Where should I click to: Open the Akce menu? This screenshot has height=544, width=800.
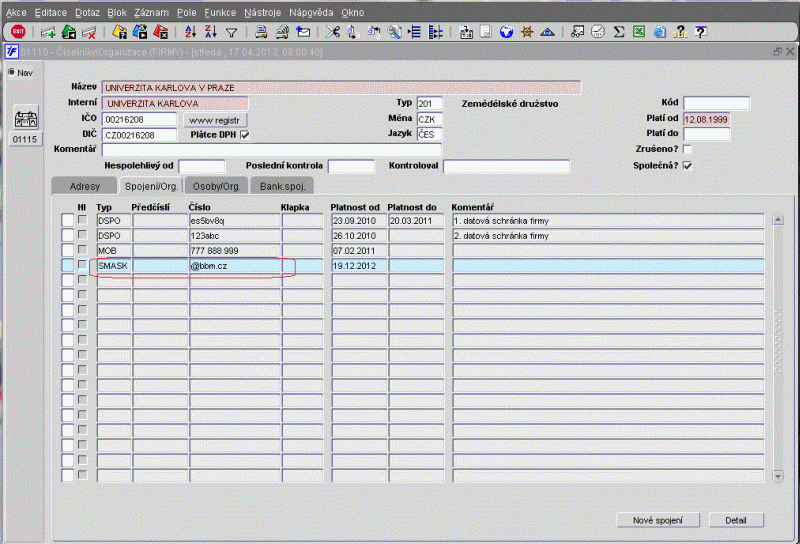coord(16,12)
